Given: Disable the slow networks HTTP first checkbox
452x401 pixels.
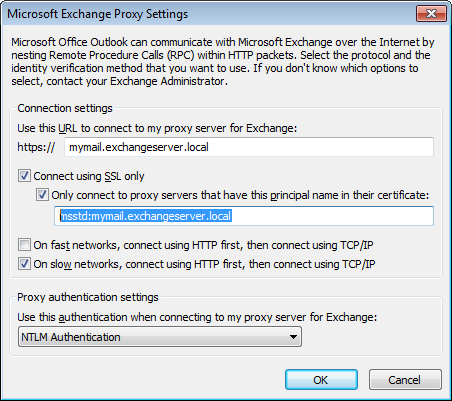Looking at the screenshot, I should tap(24, 264).
